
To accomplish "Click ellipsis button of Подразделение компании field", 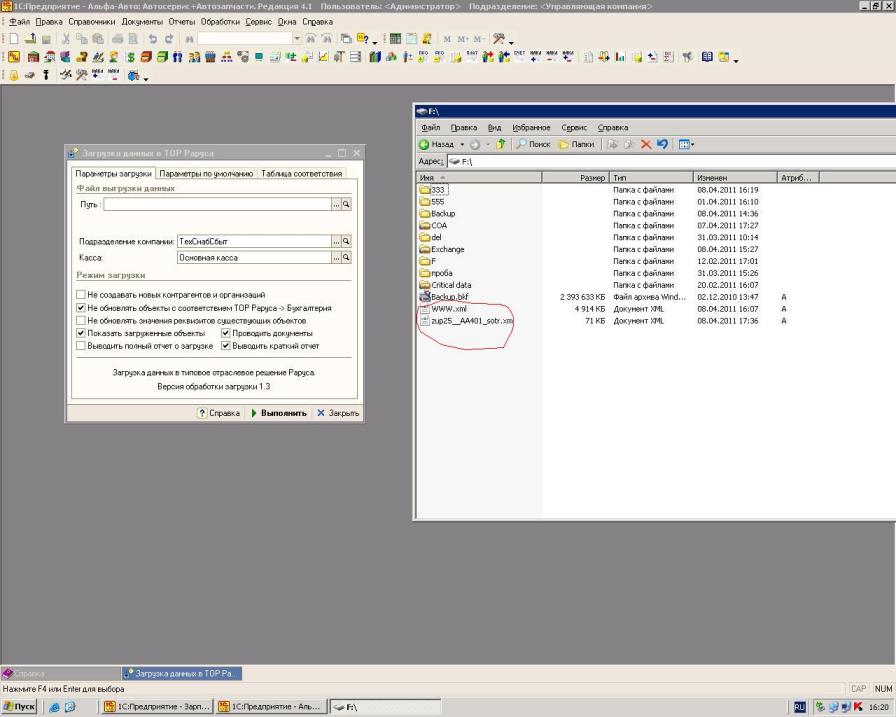I will pyautogui.click(x=336, y=242).
